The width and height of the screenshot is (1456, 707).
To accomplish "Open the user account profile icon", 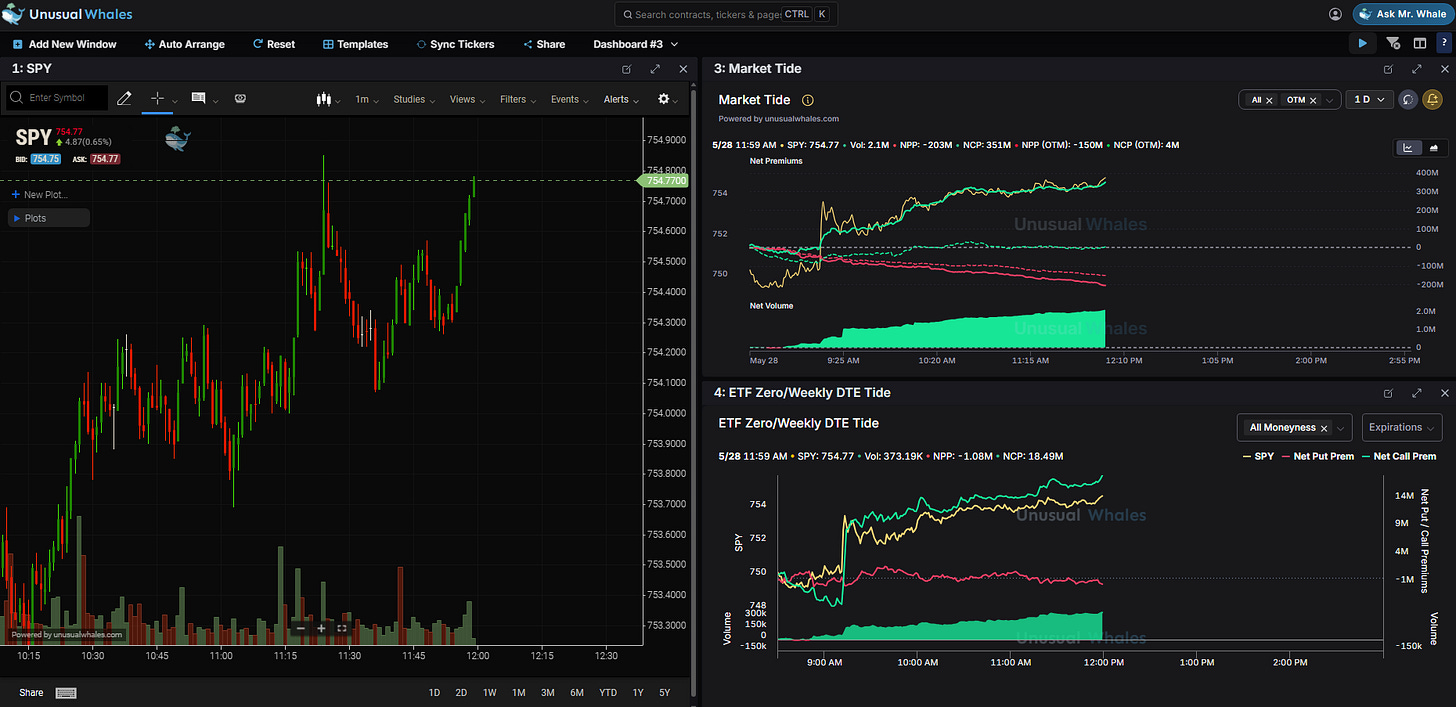I will [1335, 14].
